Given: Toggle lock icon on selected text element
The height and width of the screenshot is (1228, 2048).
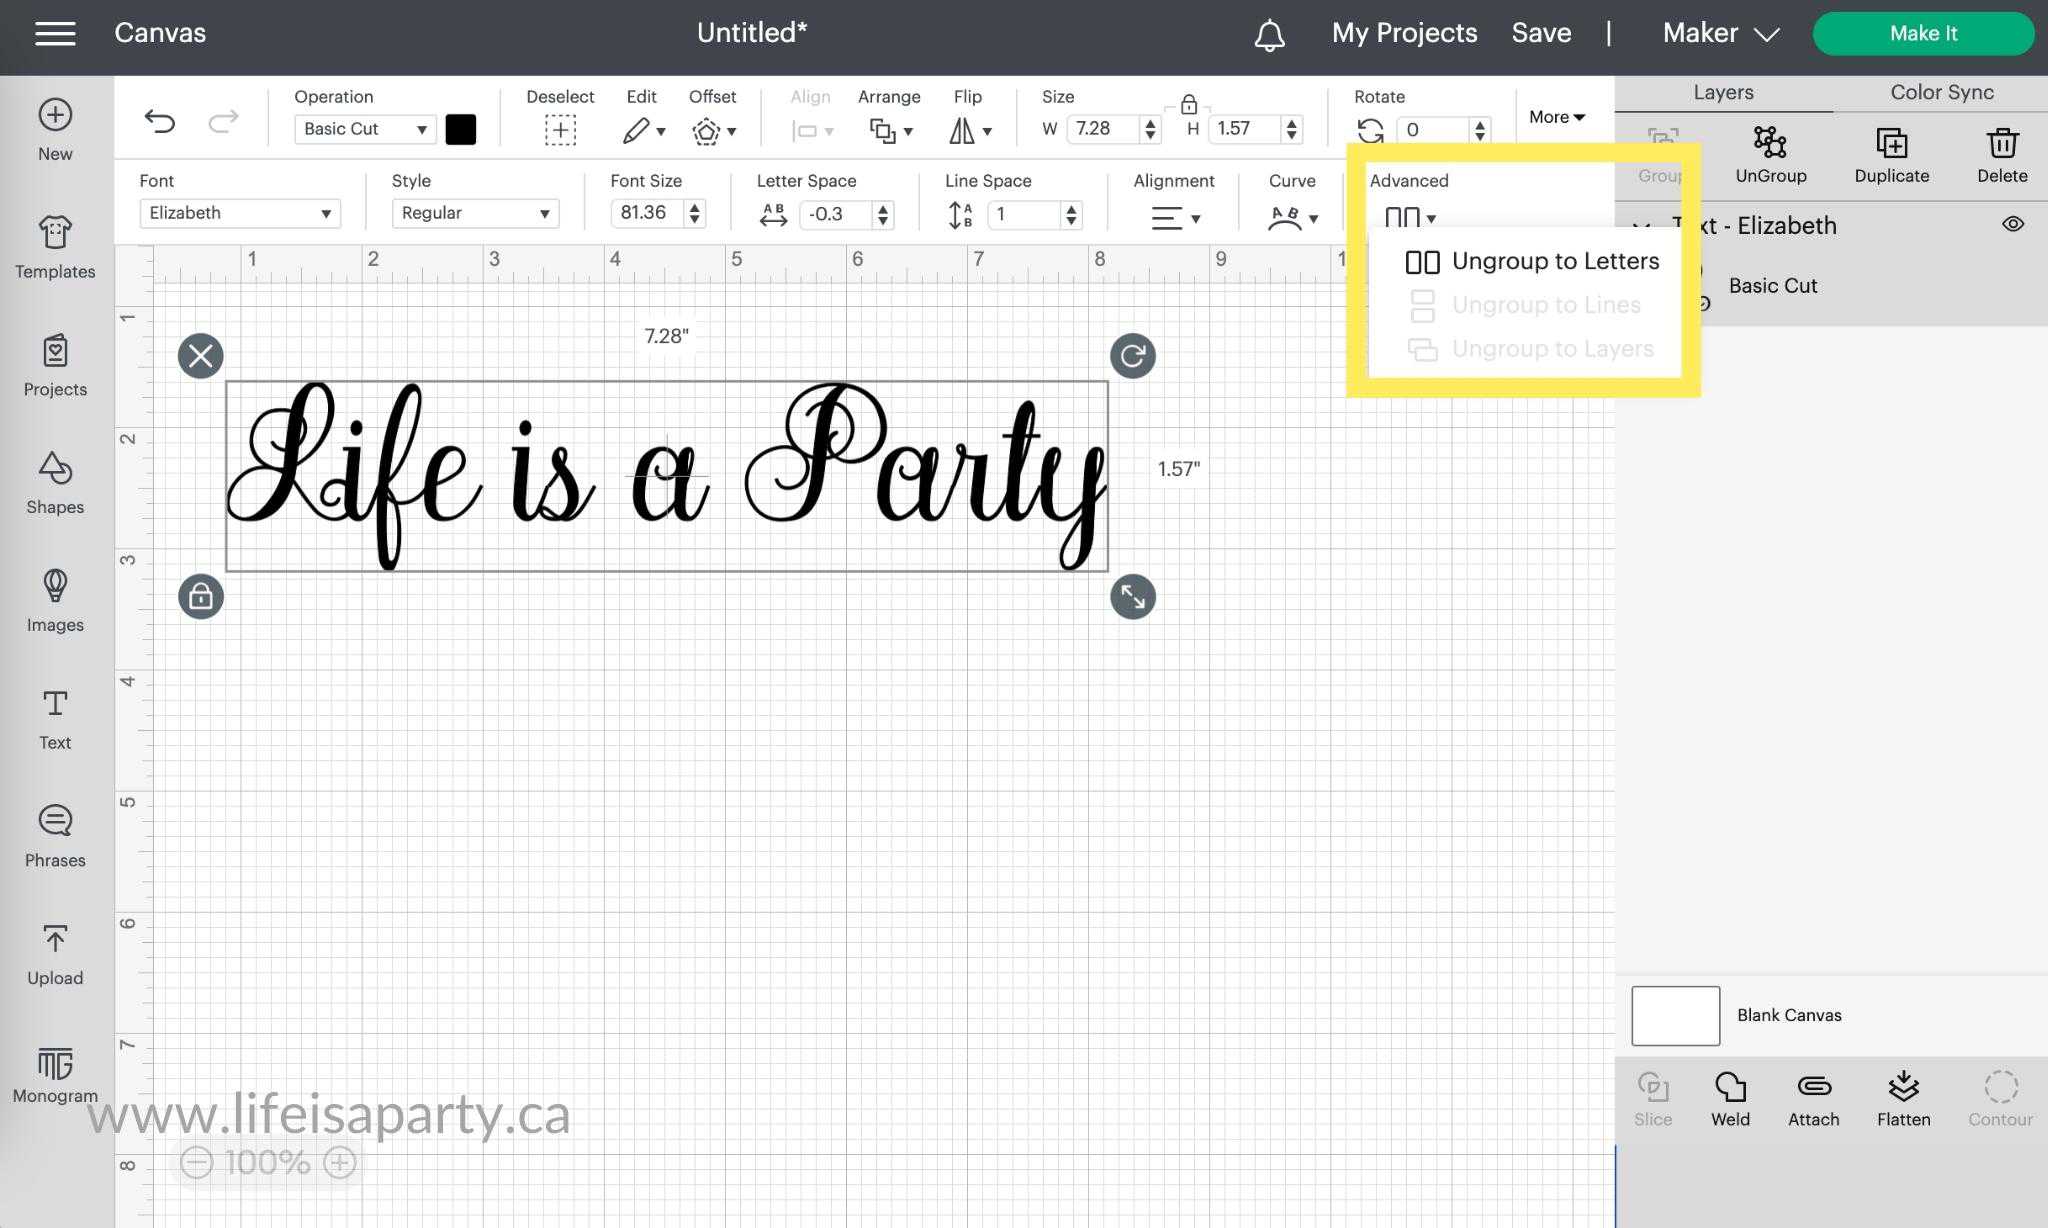Looking at the screenshot, I should [x=202, y=596].
